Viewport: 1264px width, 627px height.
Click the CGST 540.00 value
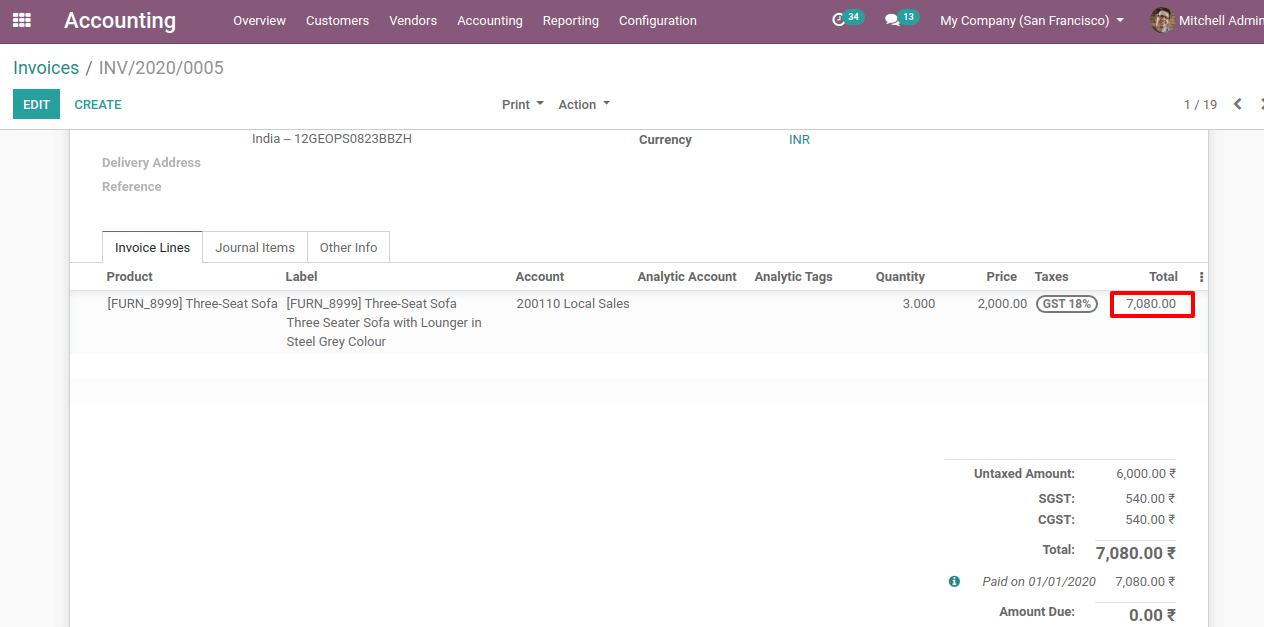[x=1151, y=520]
